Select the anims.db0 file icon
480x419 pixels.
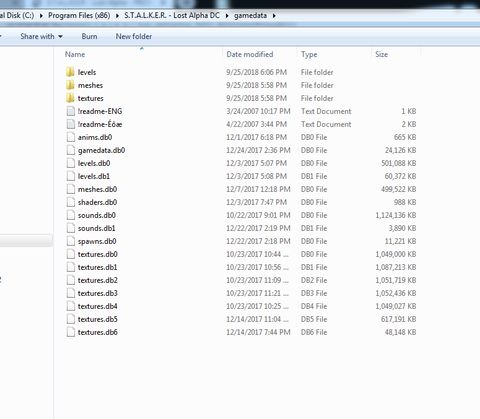(x=71, y=137)
